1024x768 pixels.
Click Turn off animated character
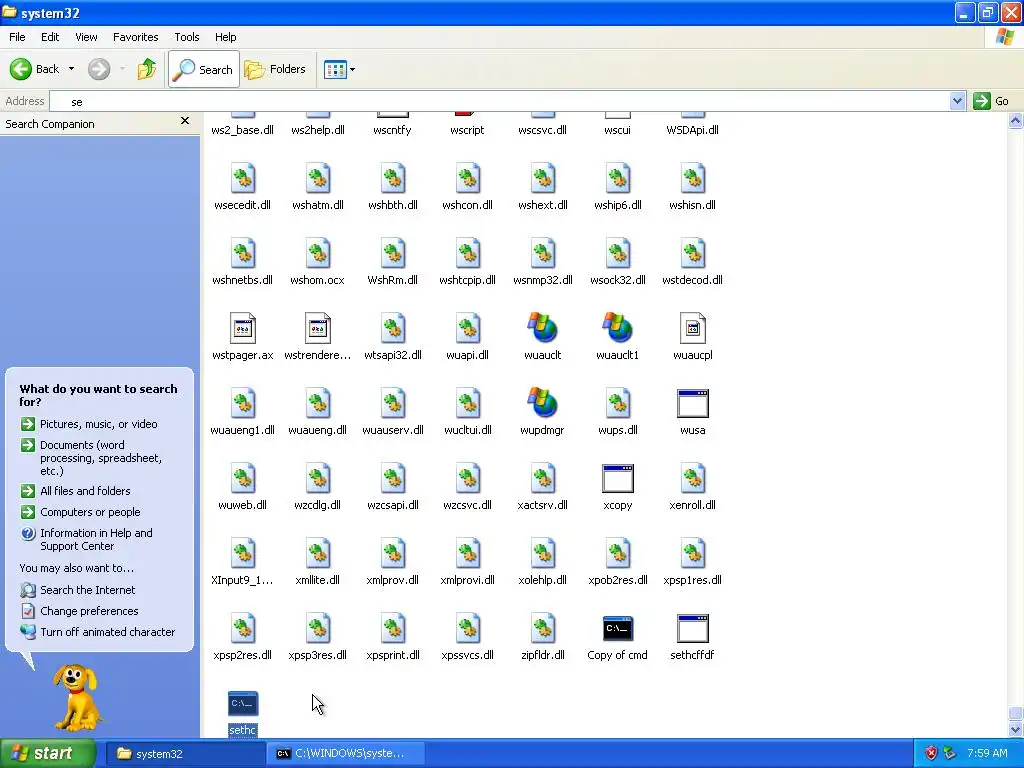107,632
